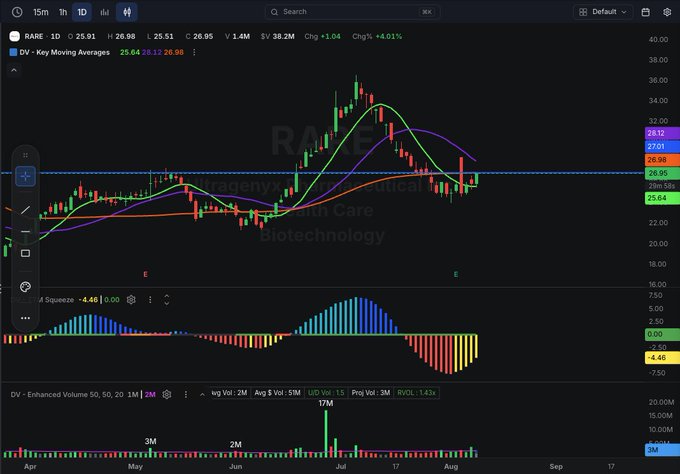Collapse the indicator legend chevron
Screen dimensions: 680x474
[14, 70]
